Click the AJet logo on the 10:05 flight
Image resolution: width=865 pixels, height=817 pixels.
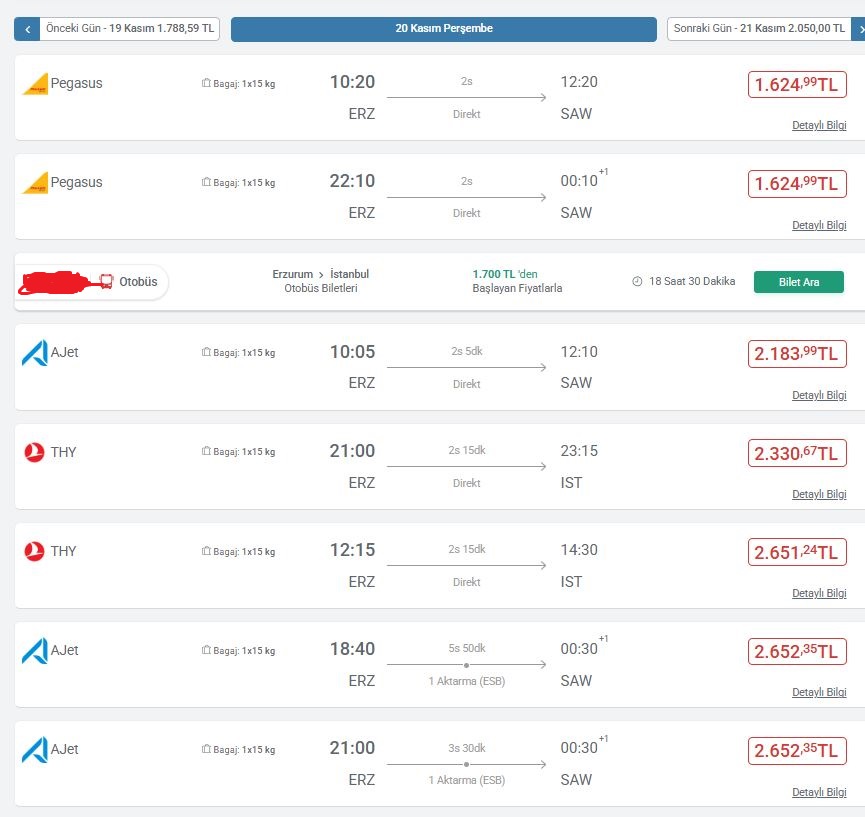(x=35, y=353)
